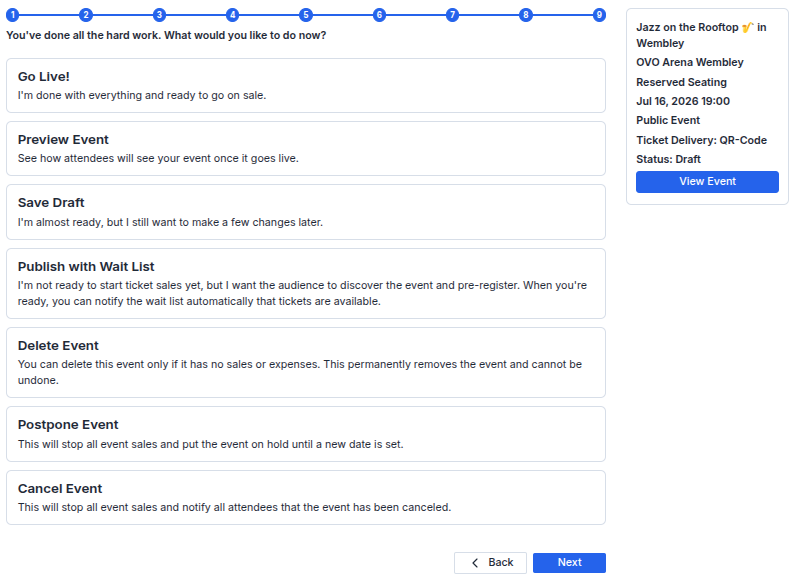Click the 'OVO Arena Wembley' venue text
The width and height of the screenshot is (795, 576).
click(x=690, y=62)
